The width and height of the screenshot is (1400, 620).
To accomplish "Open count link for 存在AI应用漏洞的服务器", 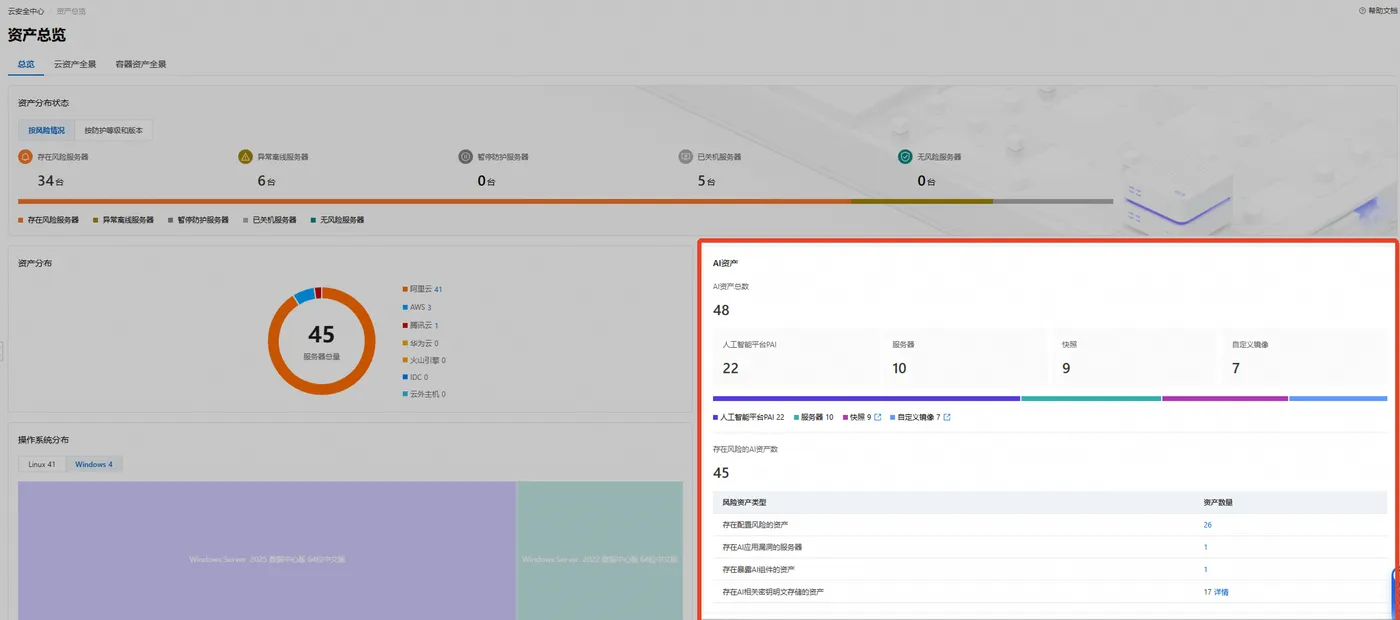I will click(1205, 547).
